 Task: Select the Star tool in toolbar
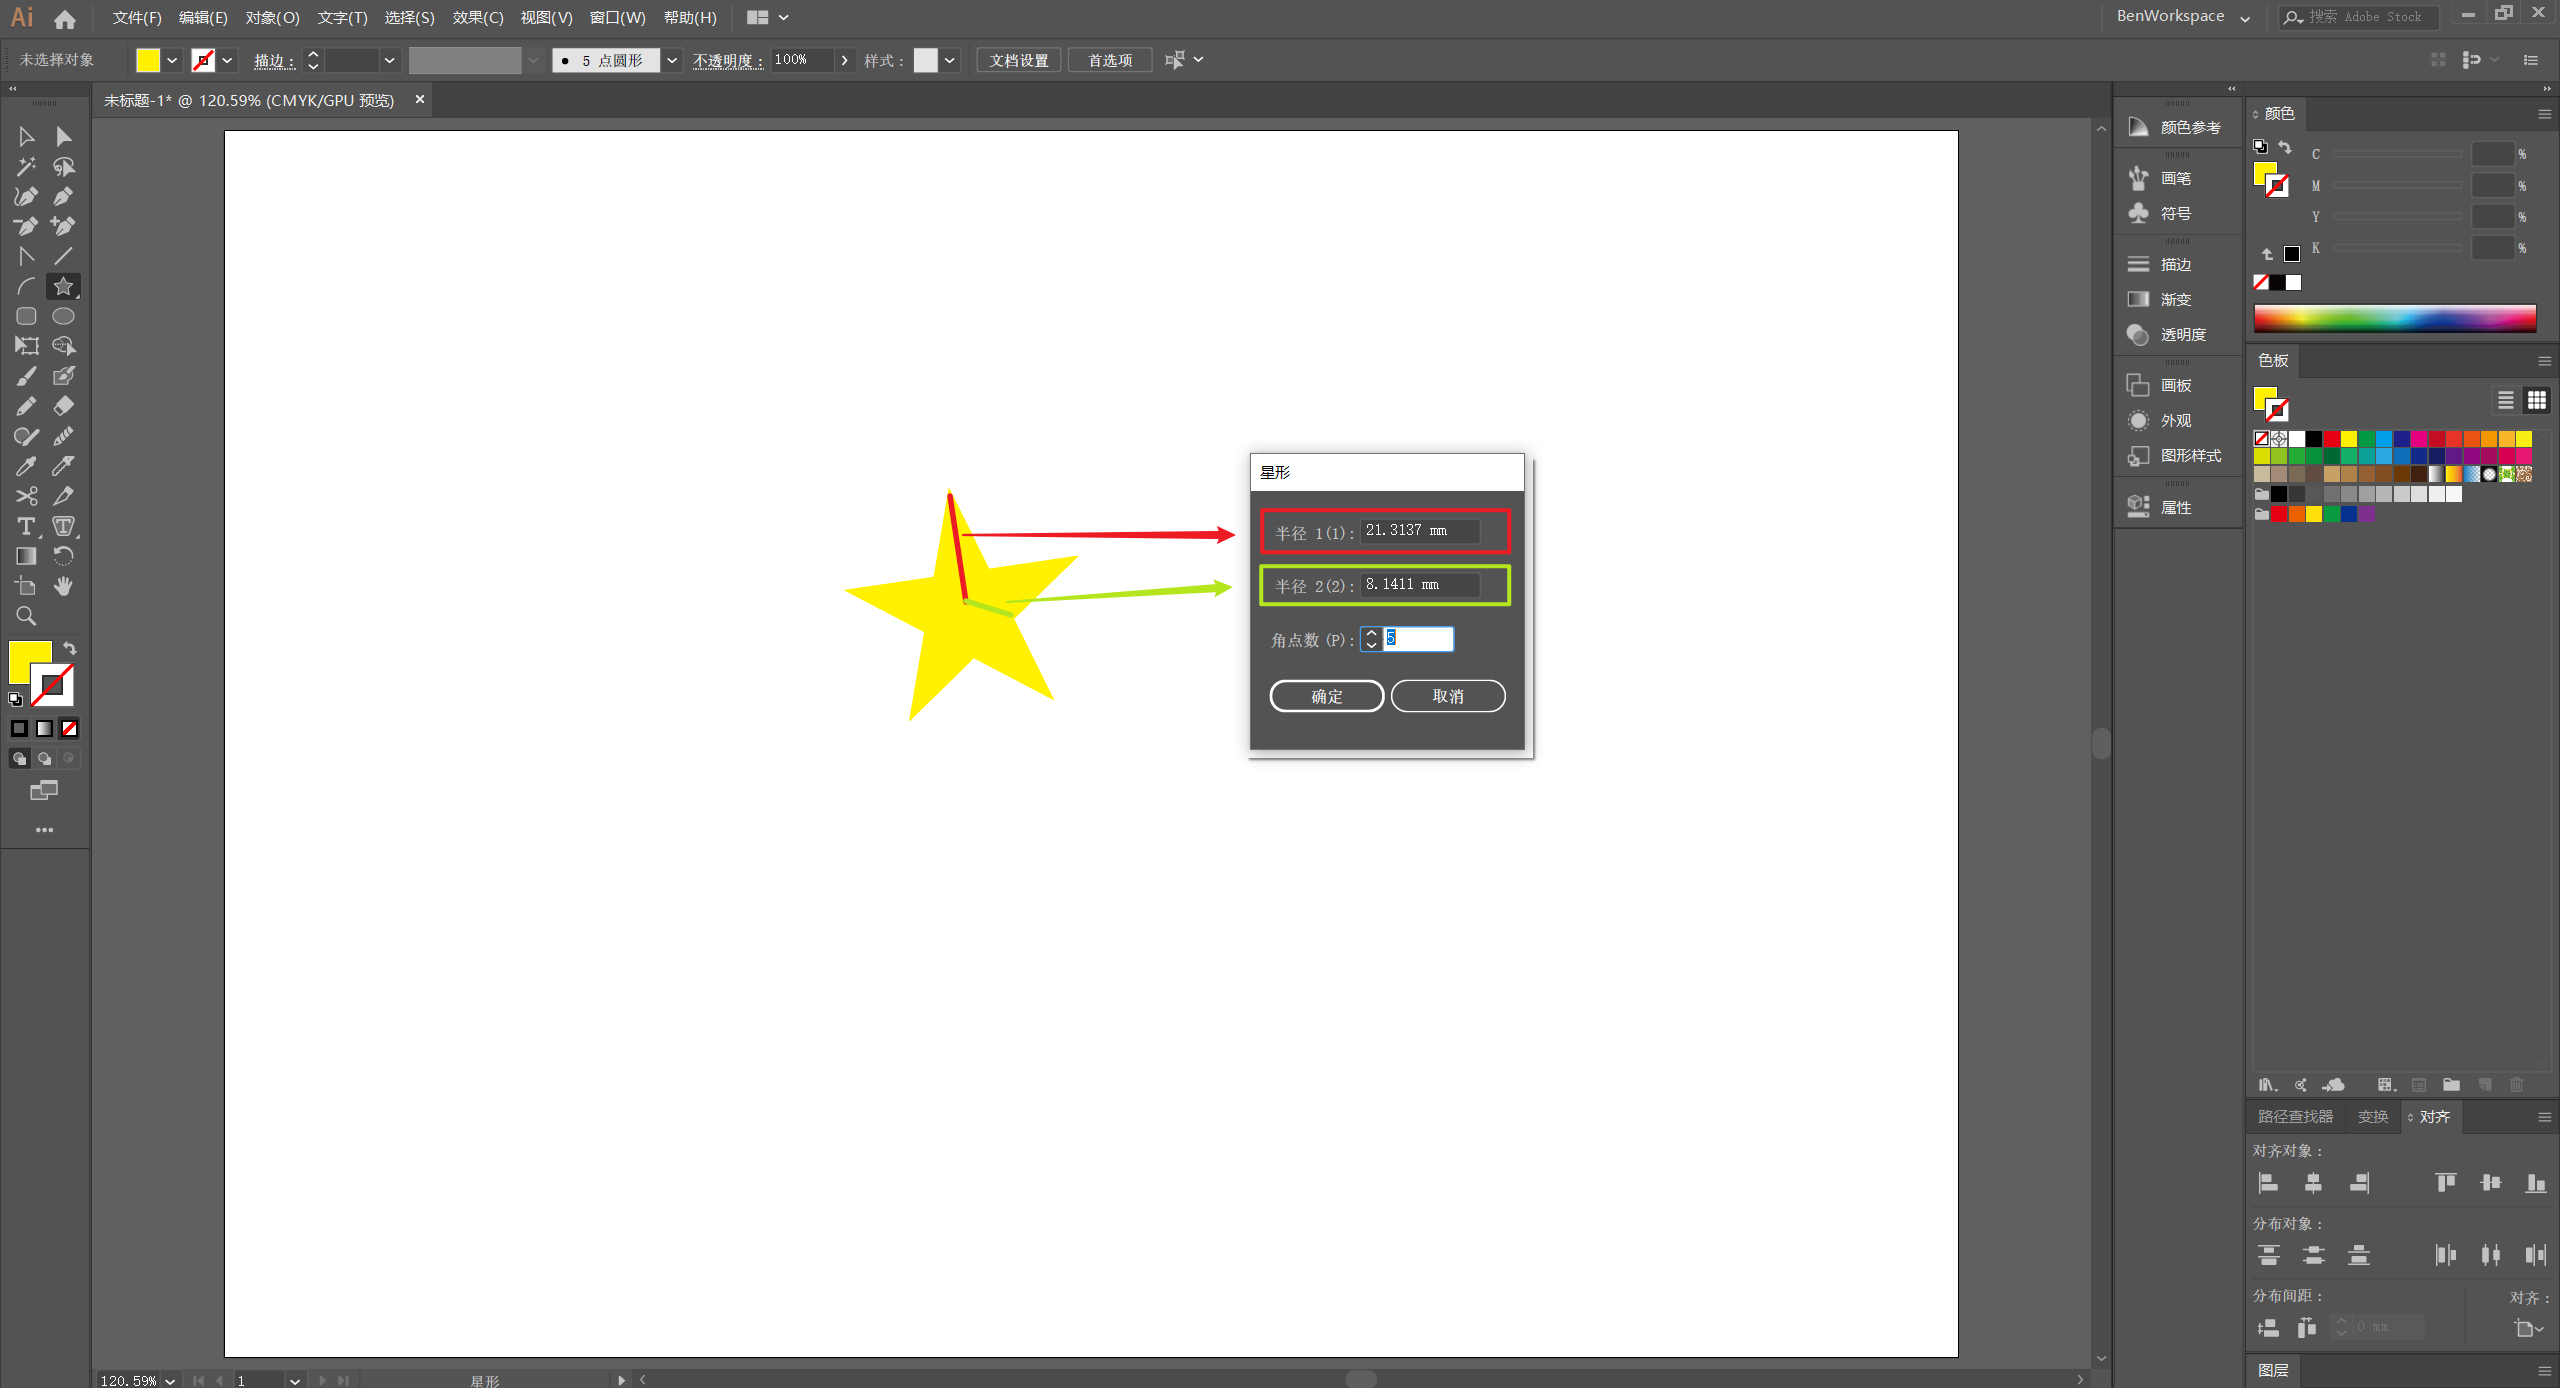63,287
